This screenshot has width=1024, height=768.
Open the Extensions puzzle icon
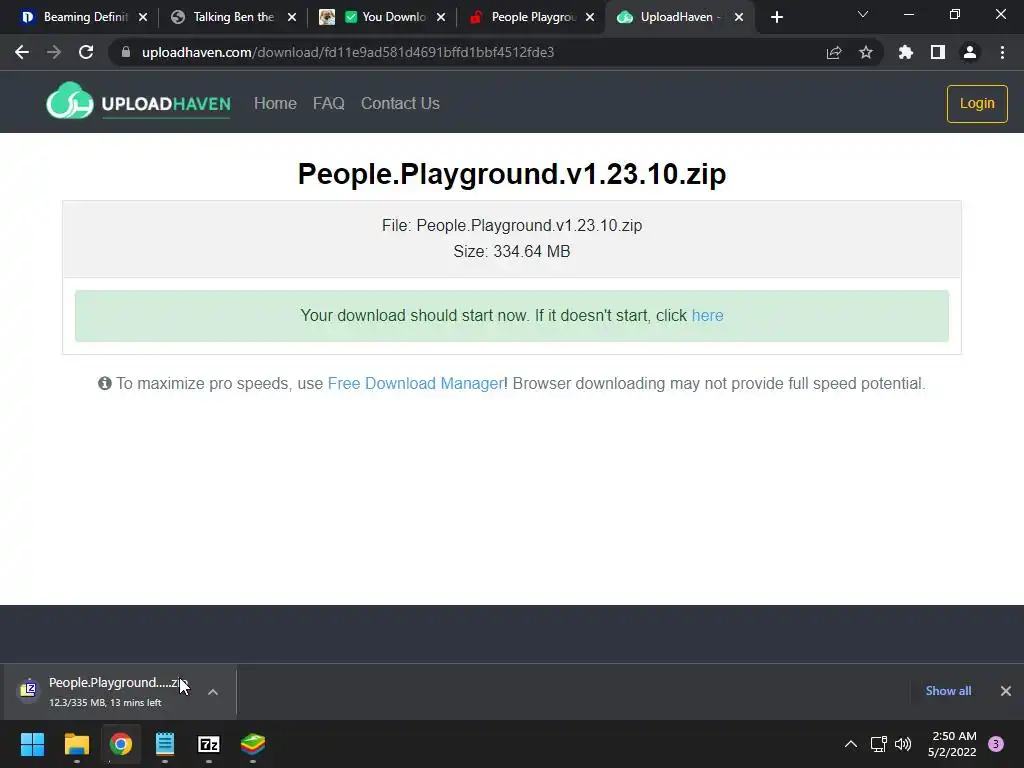point(906,52)
